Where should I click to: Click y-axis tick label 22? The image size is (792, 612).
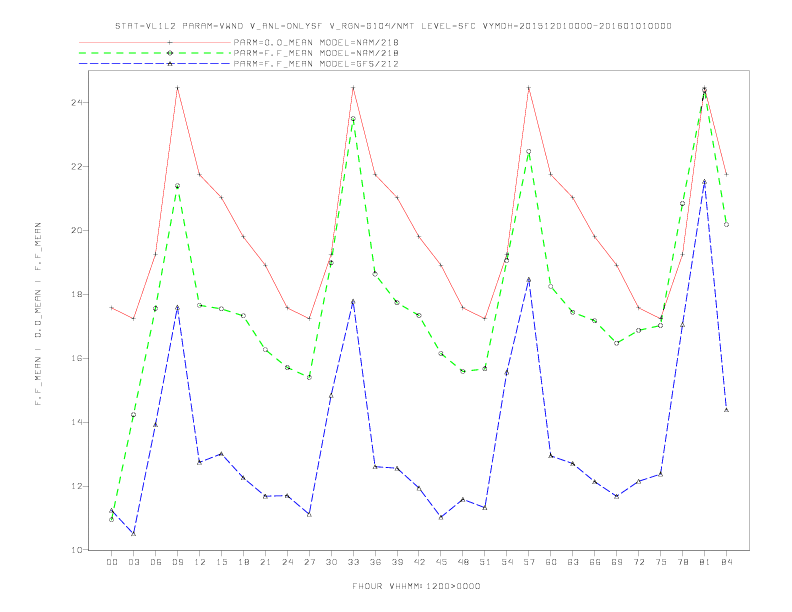[77, 166]
